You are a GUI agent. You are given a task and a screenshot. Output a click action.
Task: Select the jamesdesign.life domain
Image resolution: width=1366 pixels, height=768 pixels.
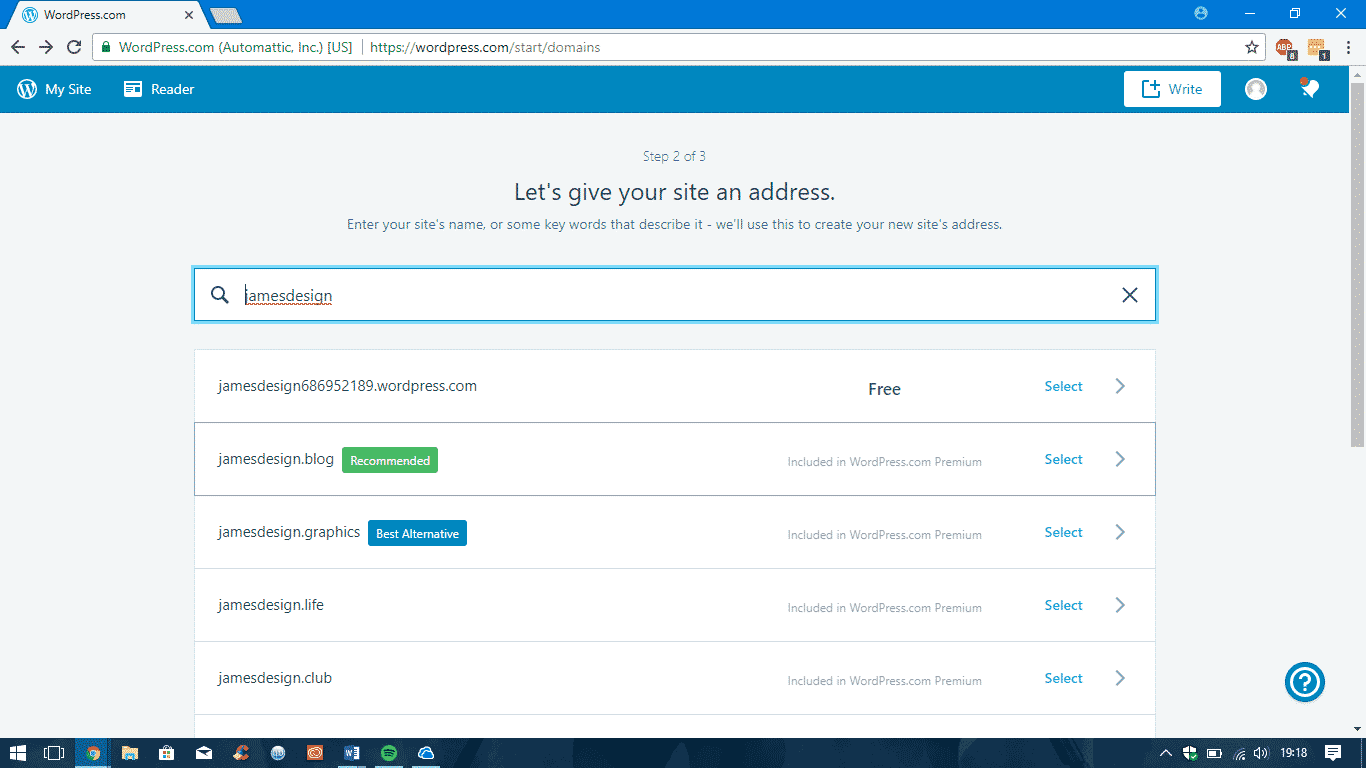[1063, 605]
